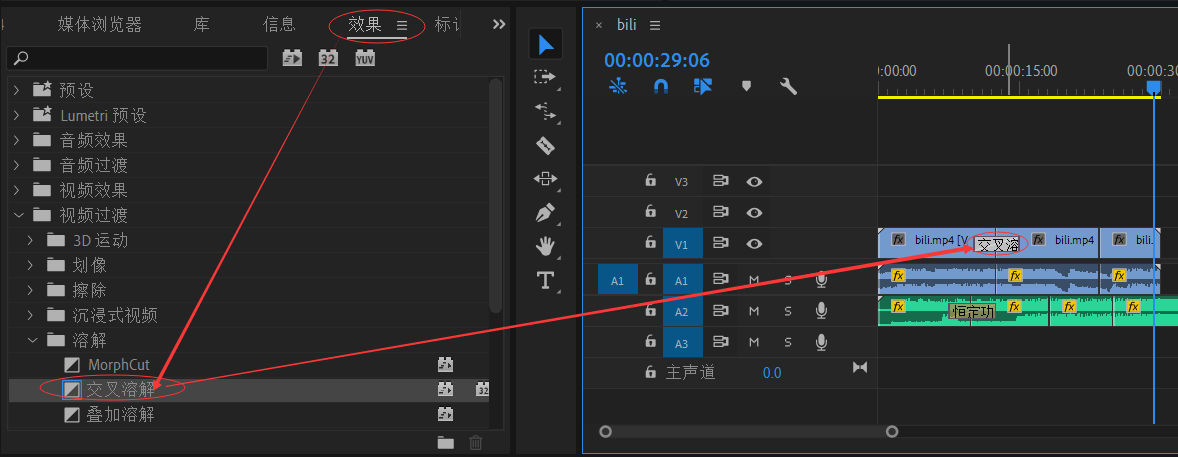Click the expand tracks icon beside 主声道

(x=860, y=367)
